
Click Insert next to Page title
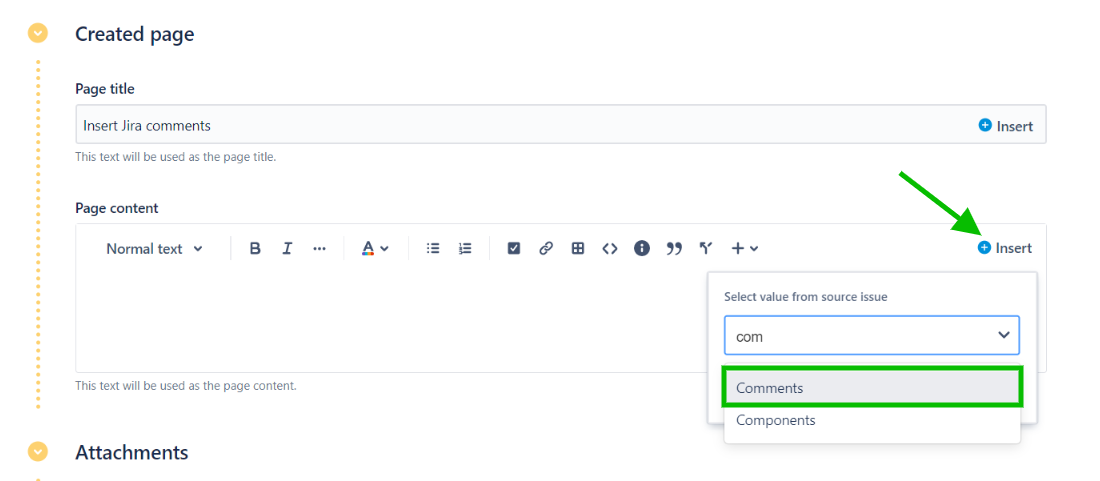(1005, 126)
